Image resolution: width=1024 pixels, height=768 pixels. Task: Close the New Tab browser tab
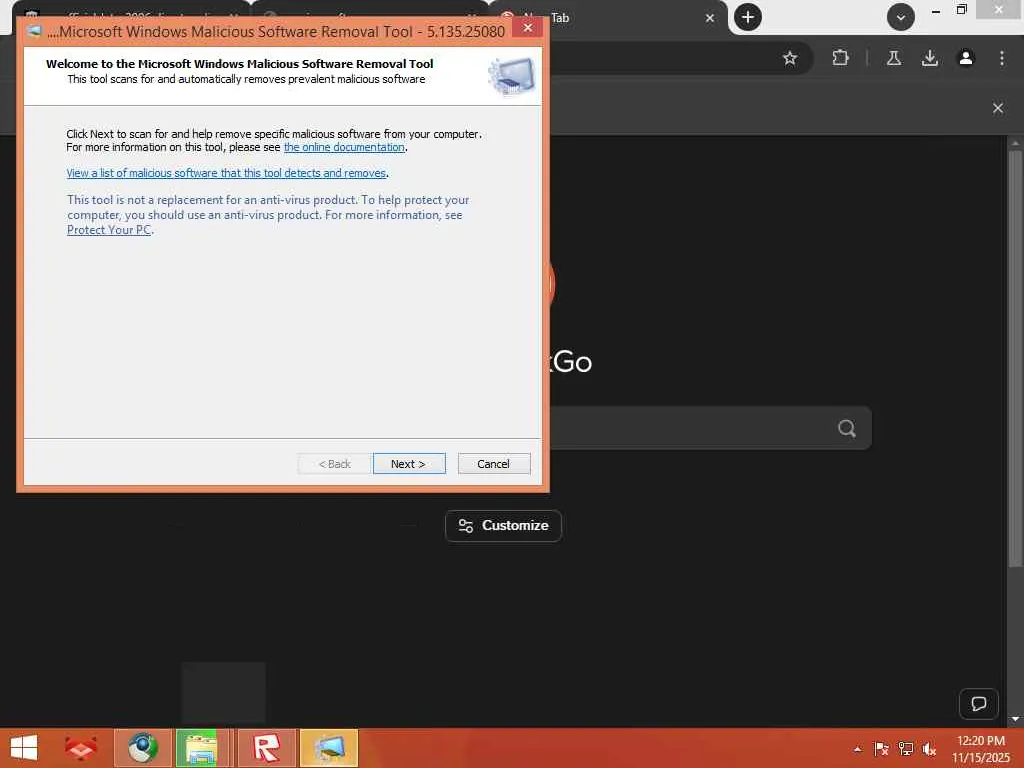coord(710,18)
